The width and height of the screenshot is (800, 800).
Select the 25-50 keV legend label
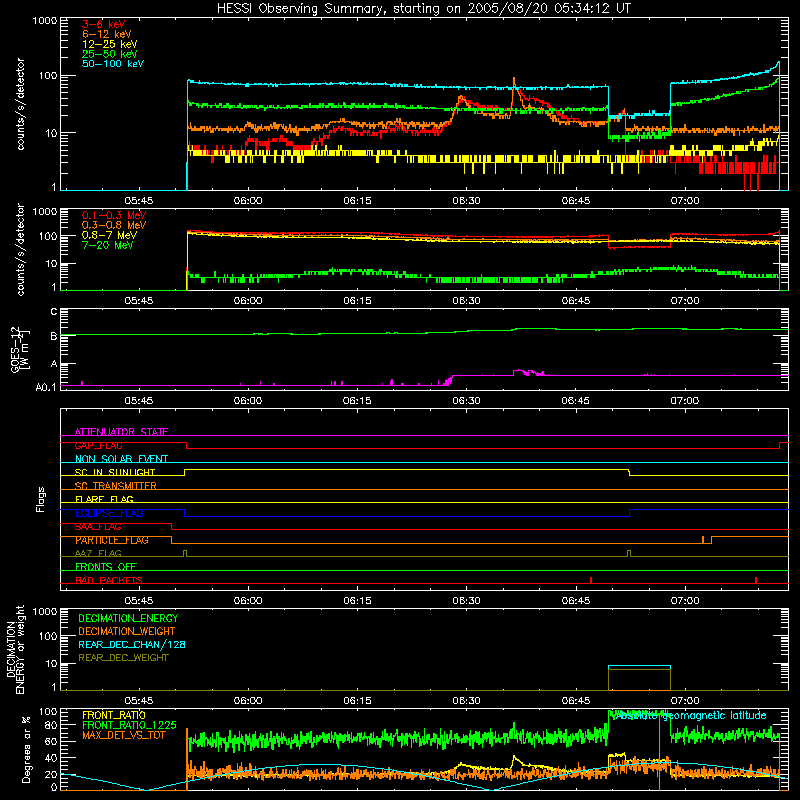click(109, 54)
